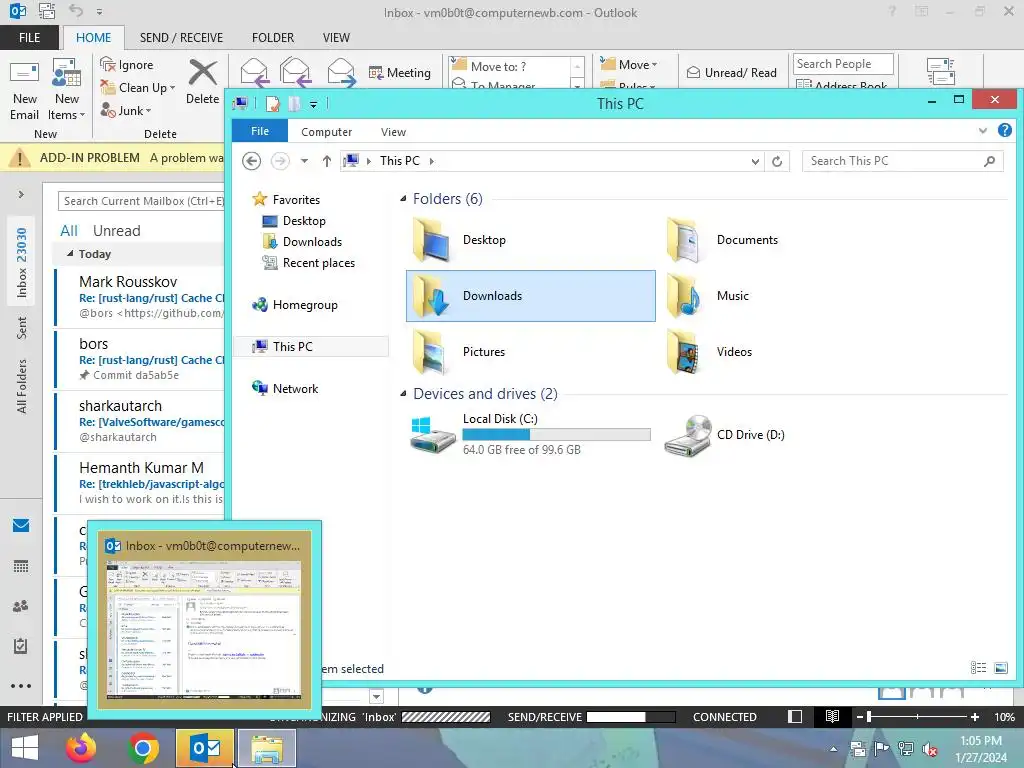Click Ignore in the Outlook Delete group

click(127, 65)
